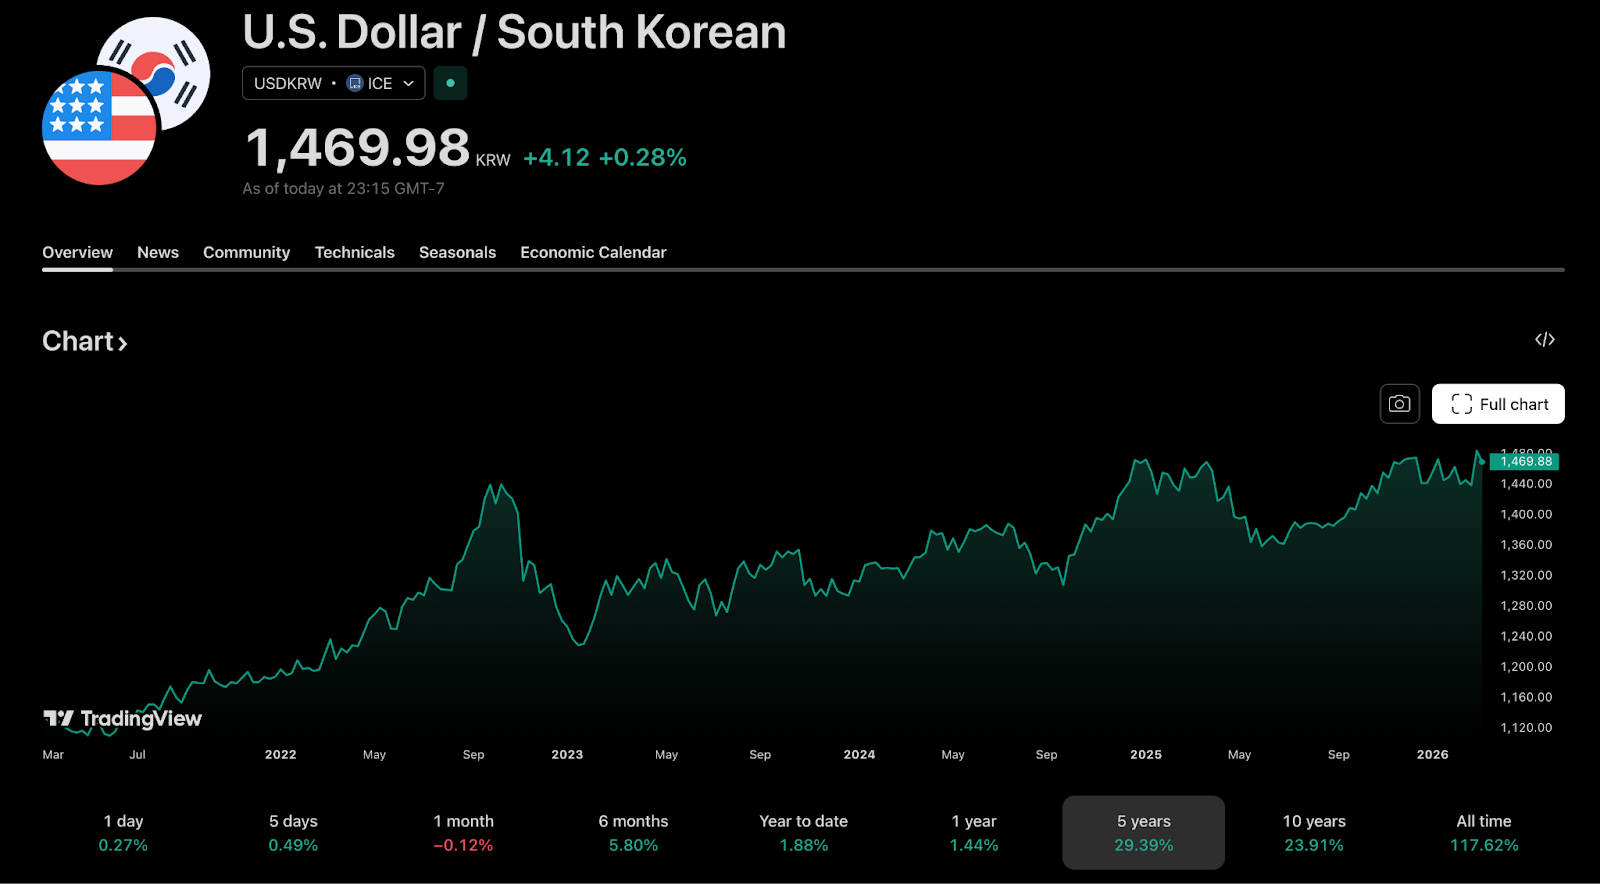Switch to the News tab
This screenshot has height=884, width=1600.
[158, 252]
